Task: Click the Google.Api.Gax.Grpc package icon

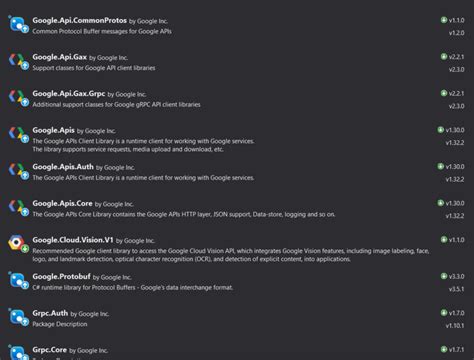Action: click(x=19, y=98)
